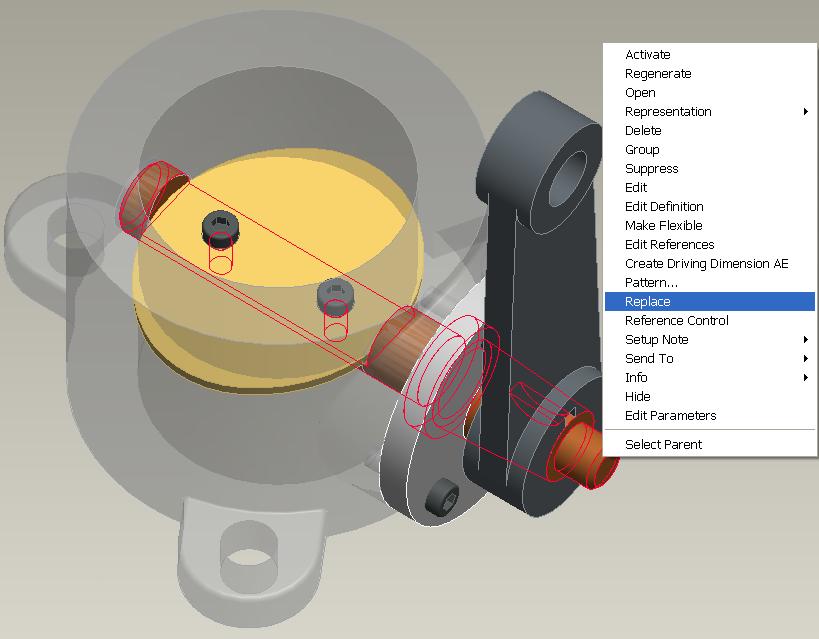This screenshot has height=639, width=819.
Task: Select Create Driving Dimension AE
Action: (709, 264)
